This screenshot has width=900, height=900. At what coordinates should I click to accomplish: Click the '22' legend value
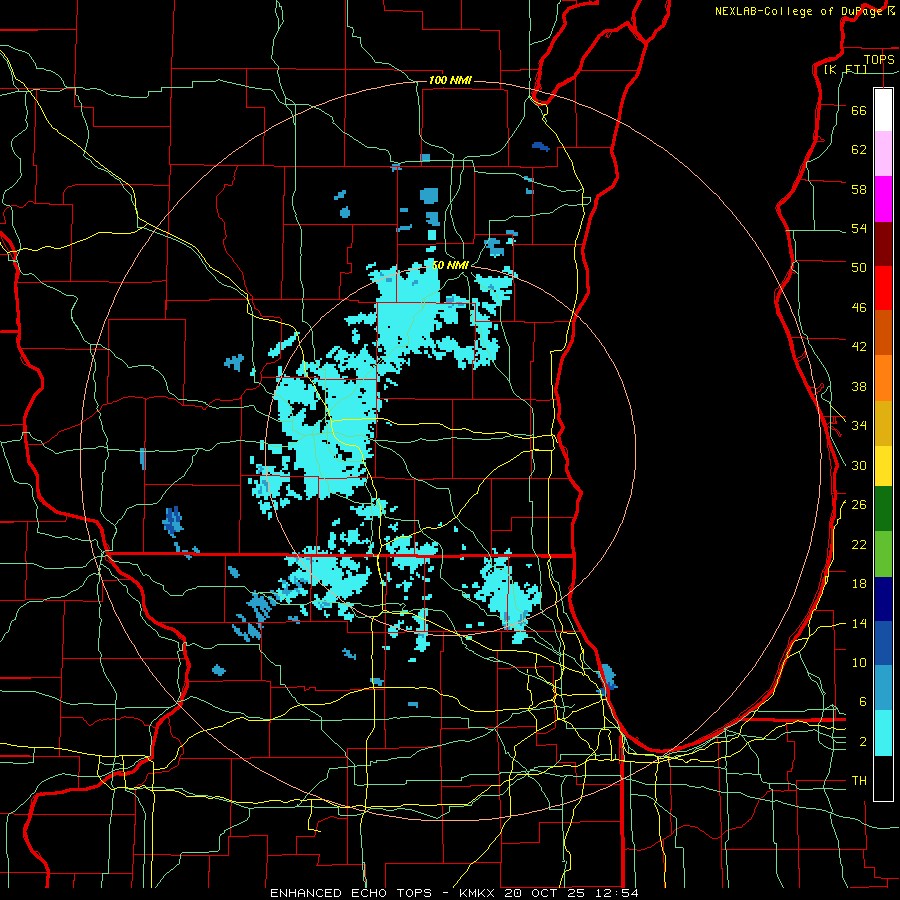coord(859,544)
